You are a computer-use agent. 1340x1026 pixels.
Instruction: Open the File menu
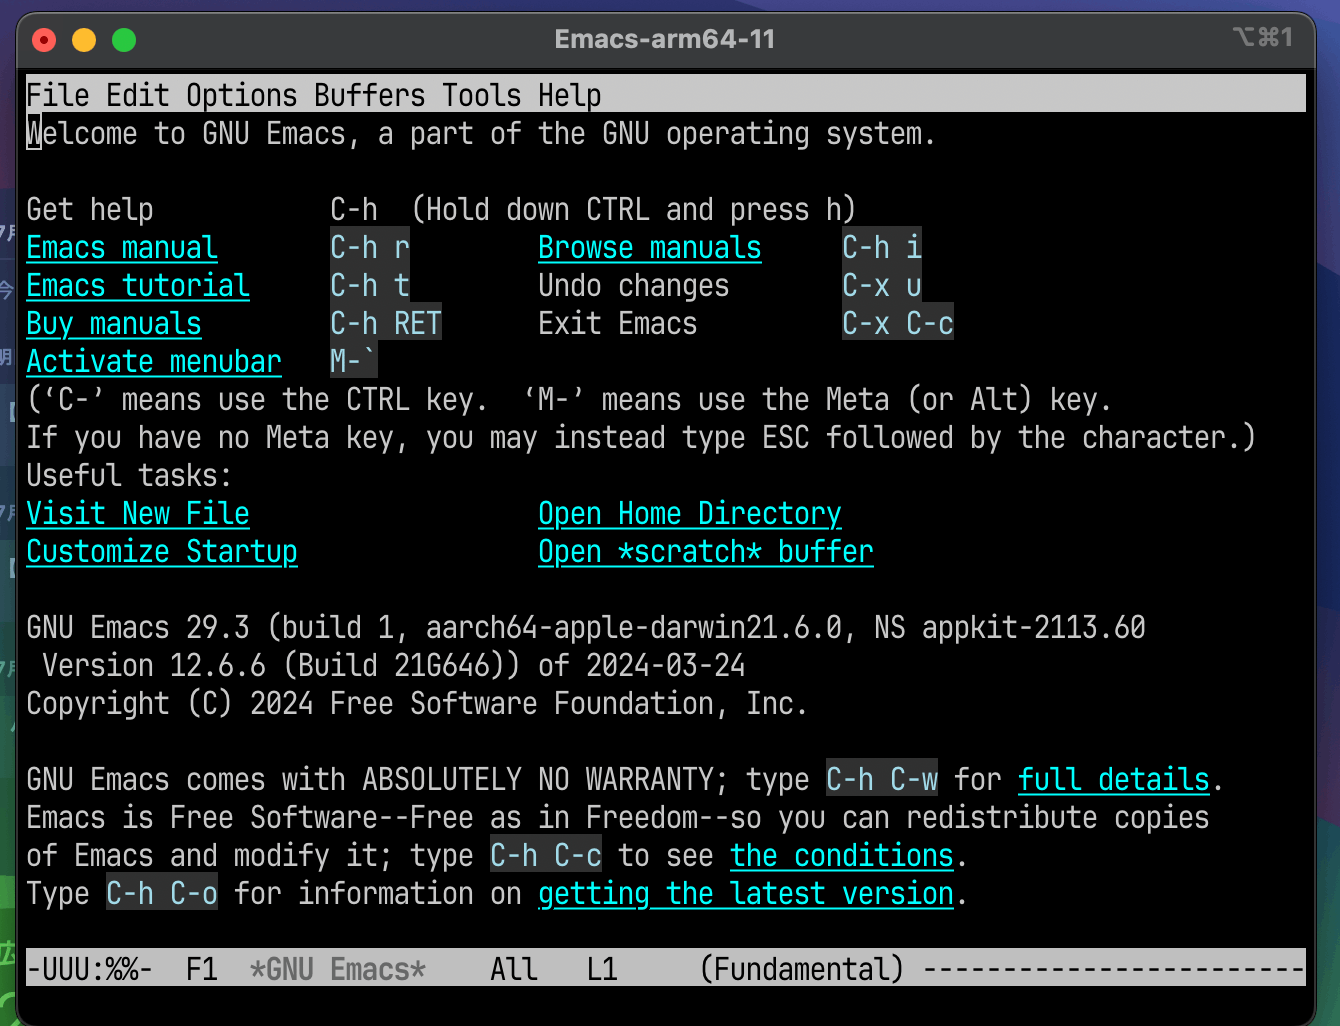click(x=58, y=95)
